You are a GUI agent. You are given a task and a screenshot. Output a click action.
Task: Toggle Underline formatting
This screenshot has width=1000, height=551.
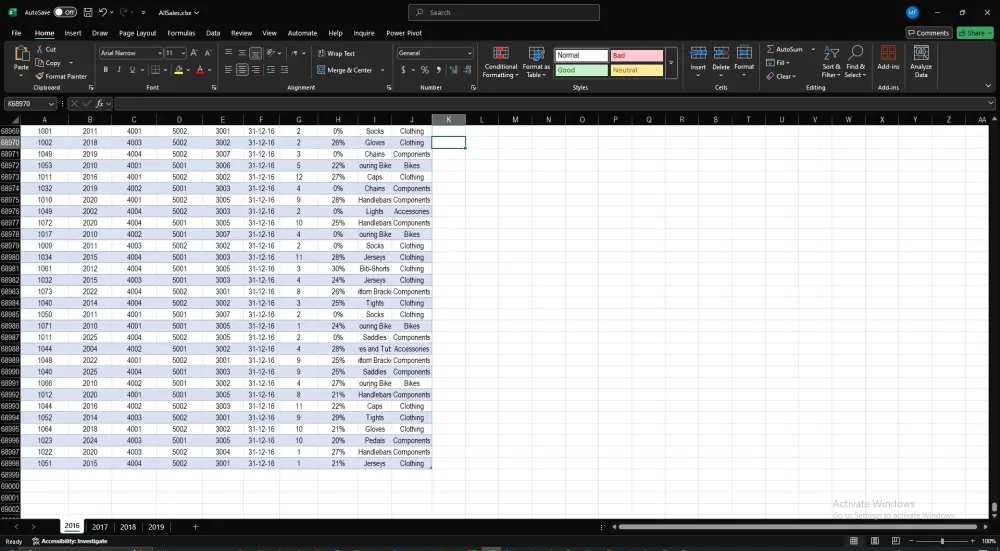pyautogui.click(x=133, y=70)
